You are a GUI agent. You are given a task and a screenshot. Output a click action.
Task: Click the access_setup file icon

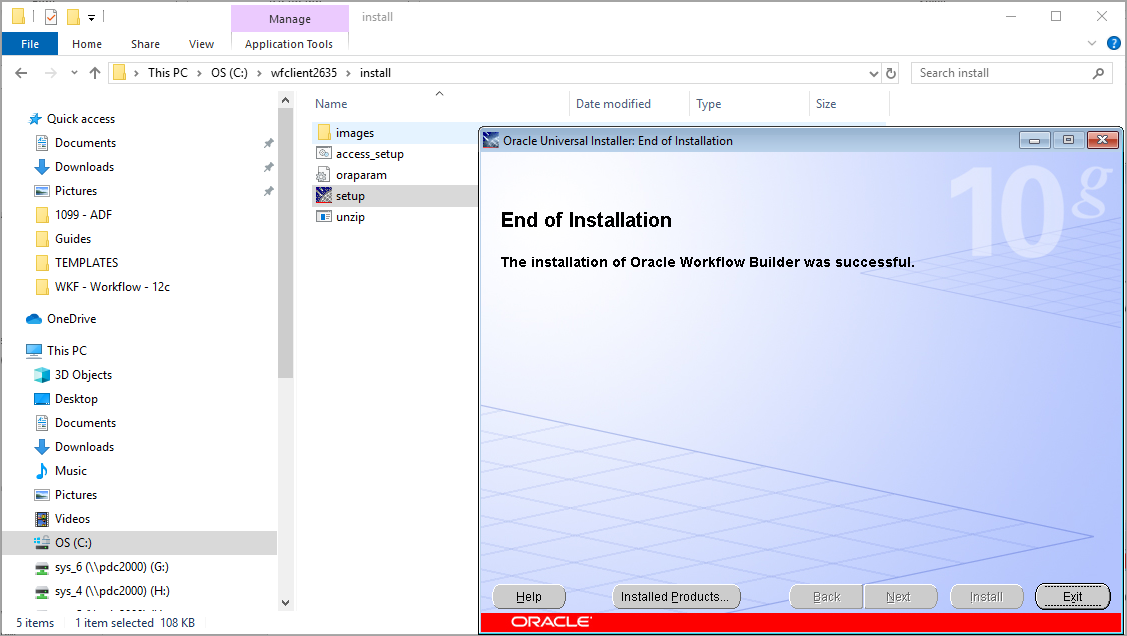[x=323, y=154]
